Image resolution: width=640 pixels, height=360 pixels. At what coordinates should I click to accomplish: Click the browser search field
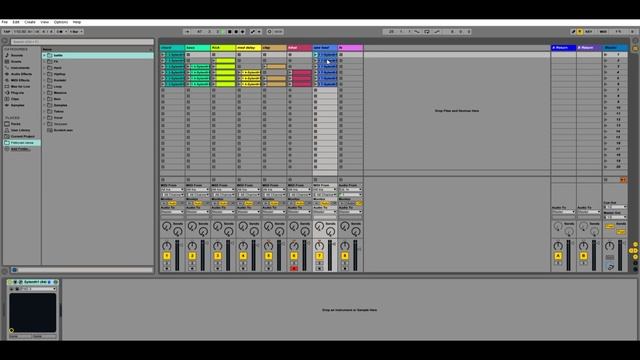coord(82,42)
